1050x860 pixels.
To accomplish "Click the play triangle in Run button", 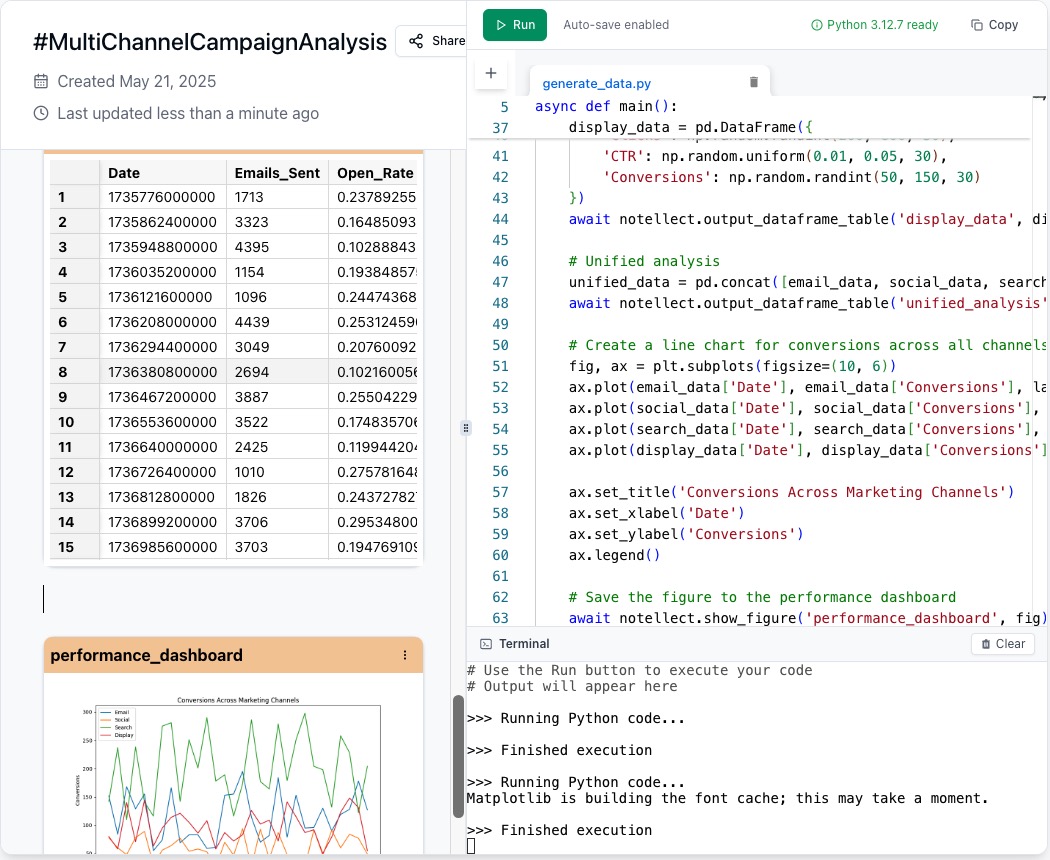I will pyautogui.click(x=501, y=25).
